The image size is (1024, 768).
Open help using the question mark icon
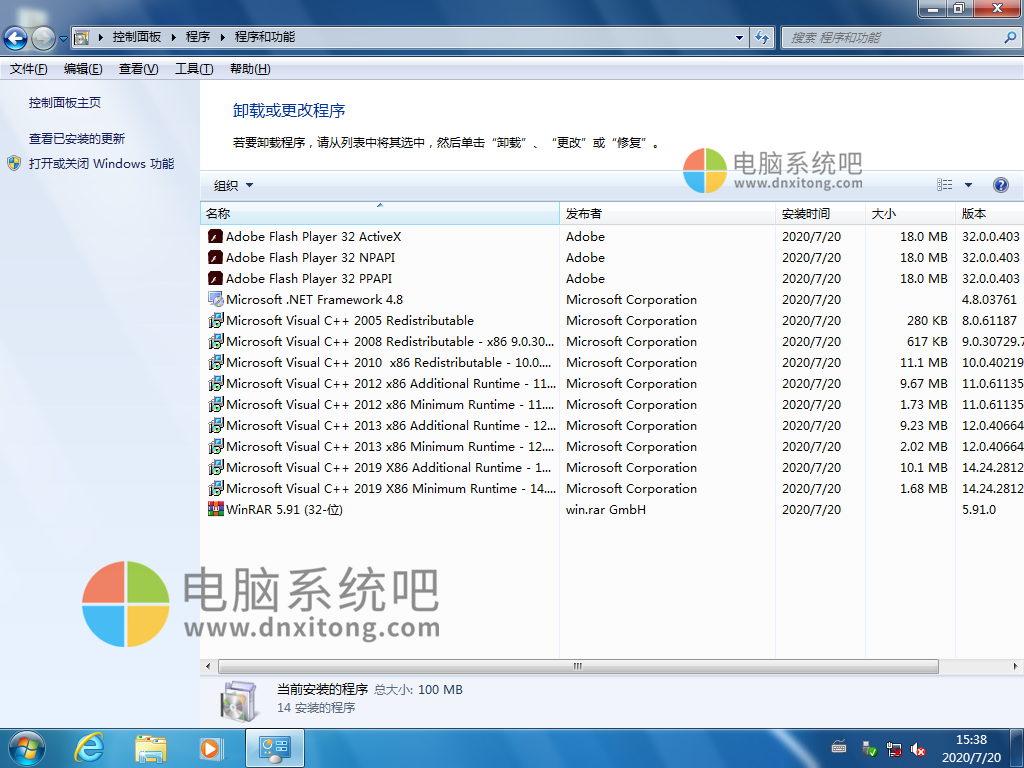(x=1002, y=185)
